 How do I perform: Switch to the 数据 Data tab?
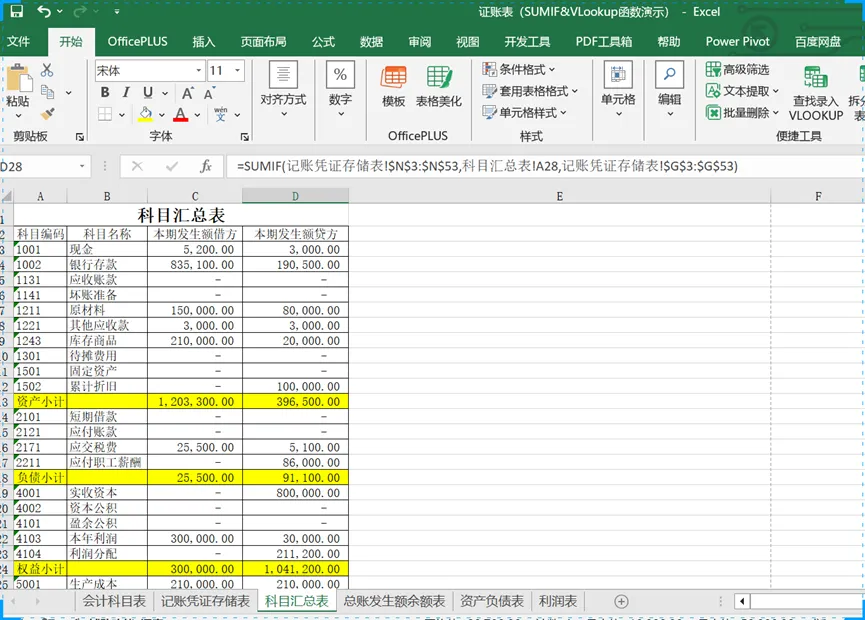click(x=371, y=41)
